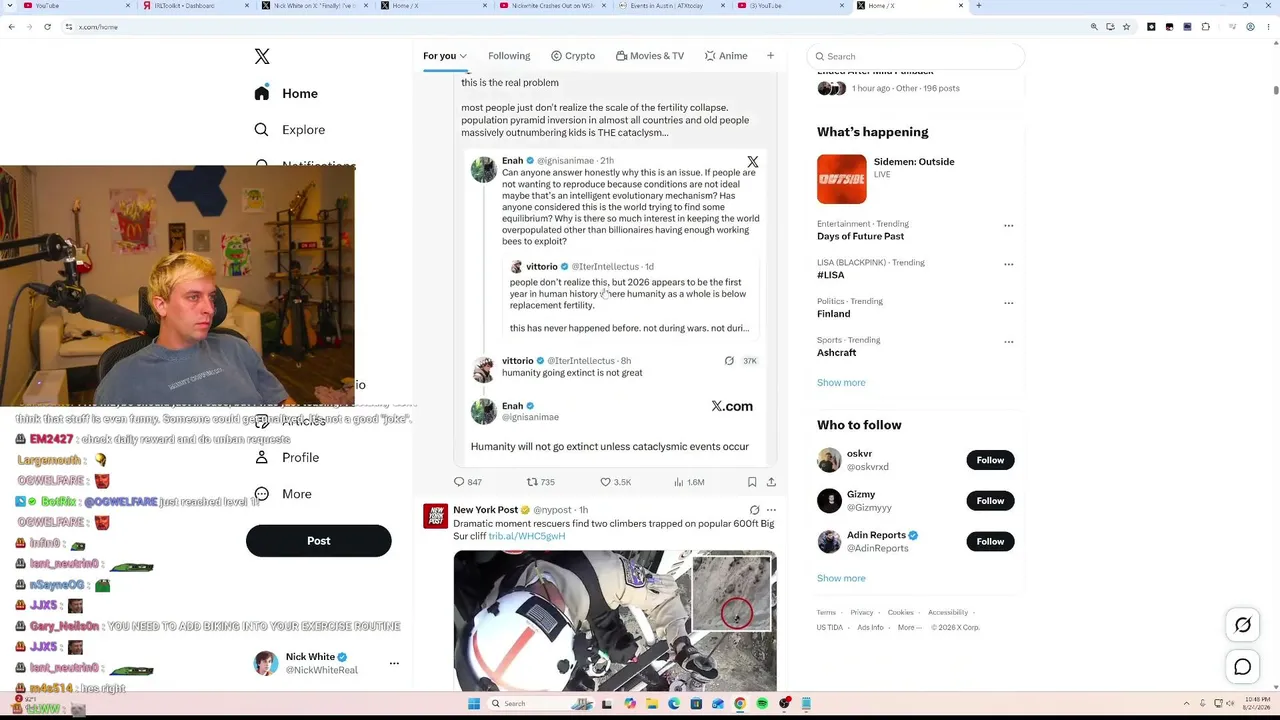Open more options for Finland trend
The image size is (1280, 720).
click(x=1008, y=303)
